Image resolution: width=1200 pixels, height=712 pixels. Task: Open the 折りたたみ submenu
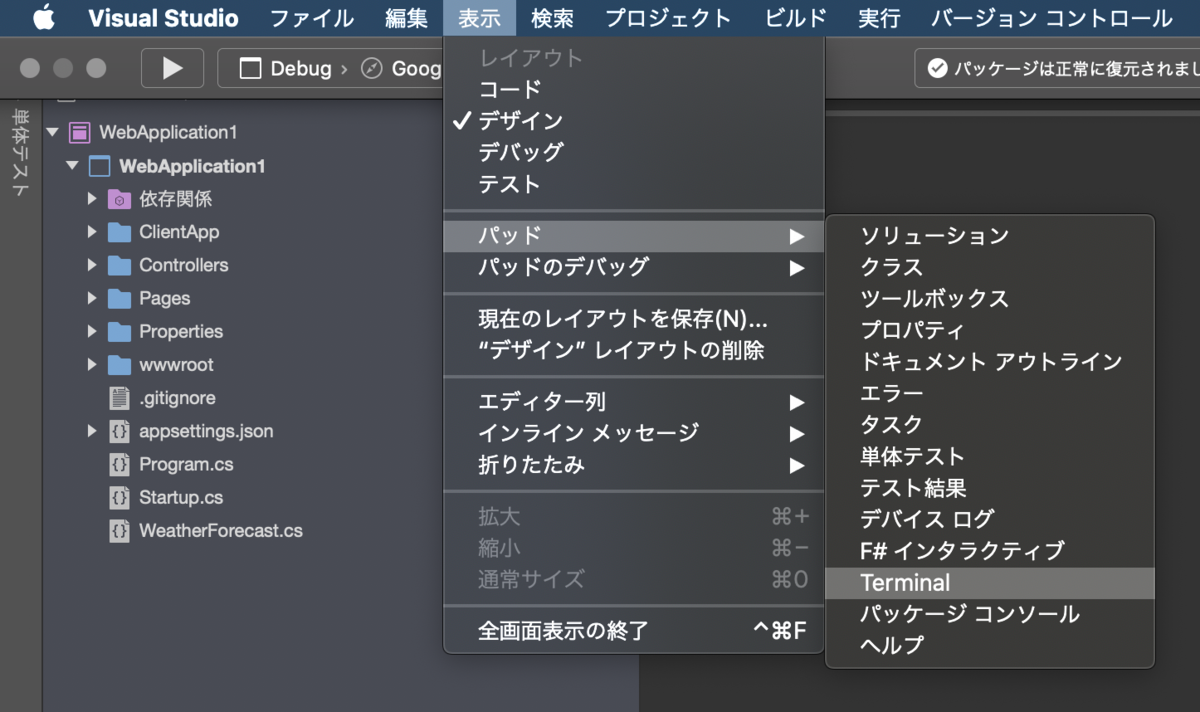point(633,465)
